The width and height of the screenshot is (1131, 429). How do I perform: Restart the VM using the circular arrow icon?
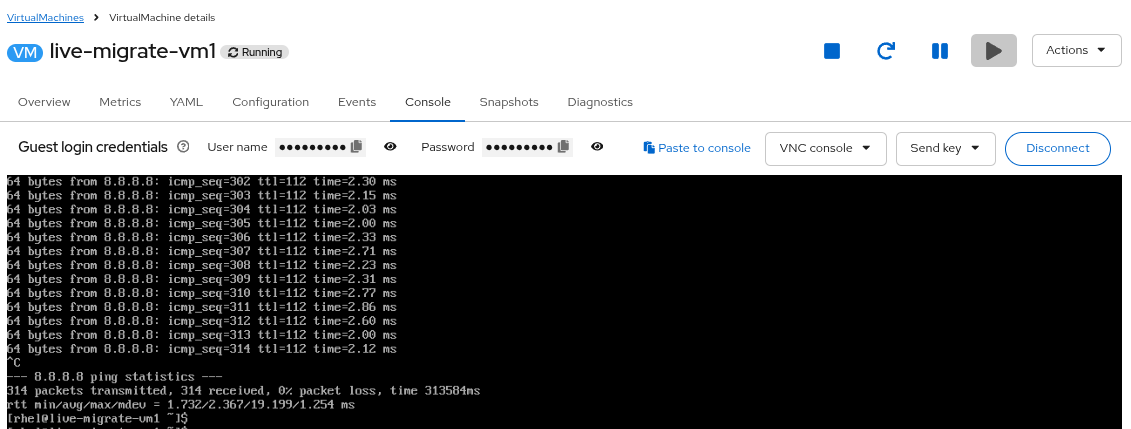(885, 51)
